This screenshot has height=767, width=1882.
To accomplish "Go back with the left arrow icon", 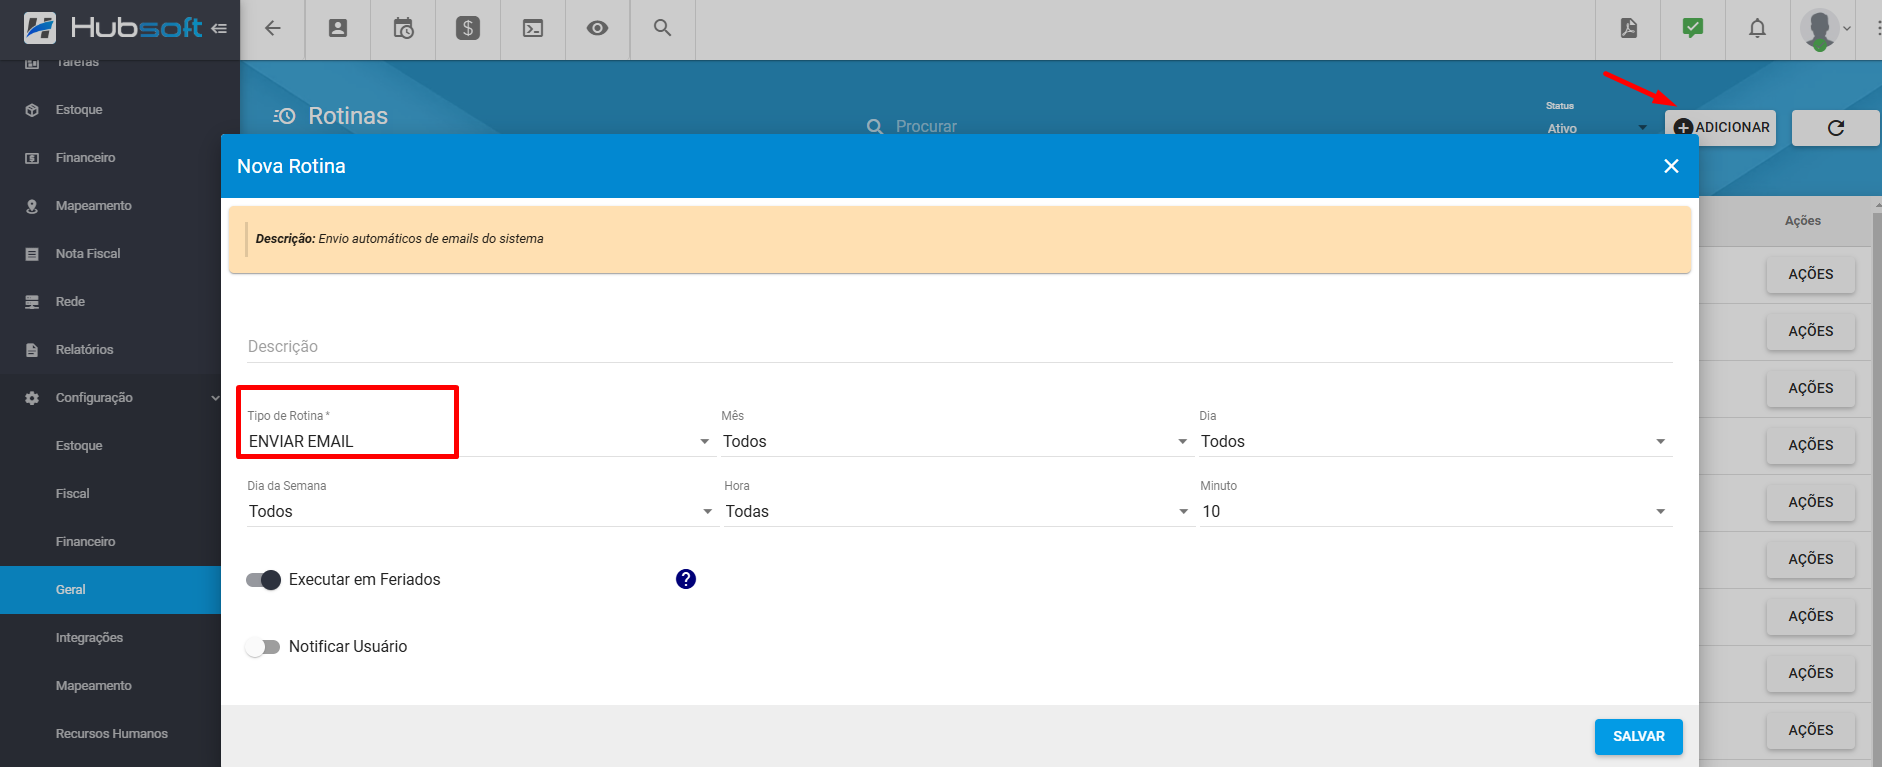I will coord(272,28).
